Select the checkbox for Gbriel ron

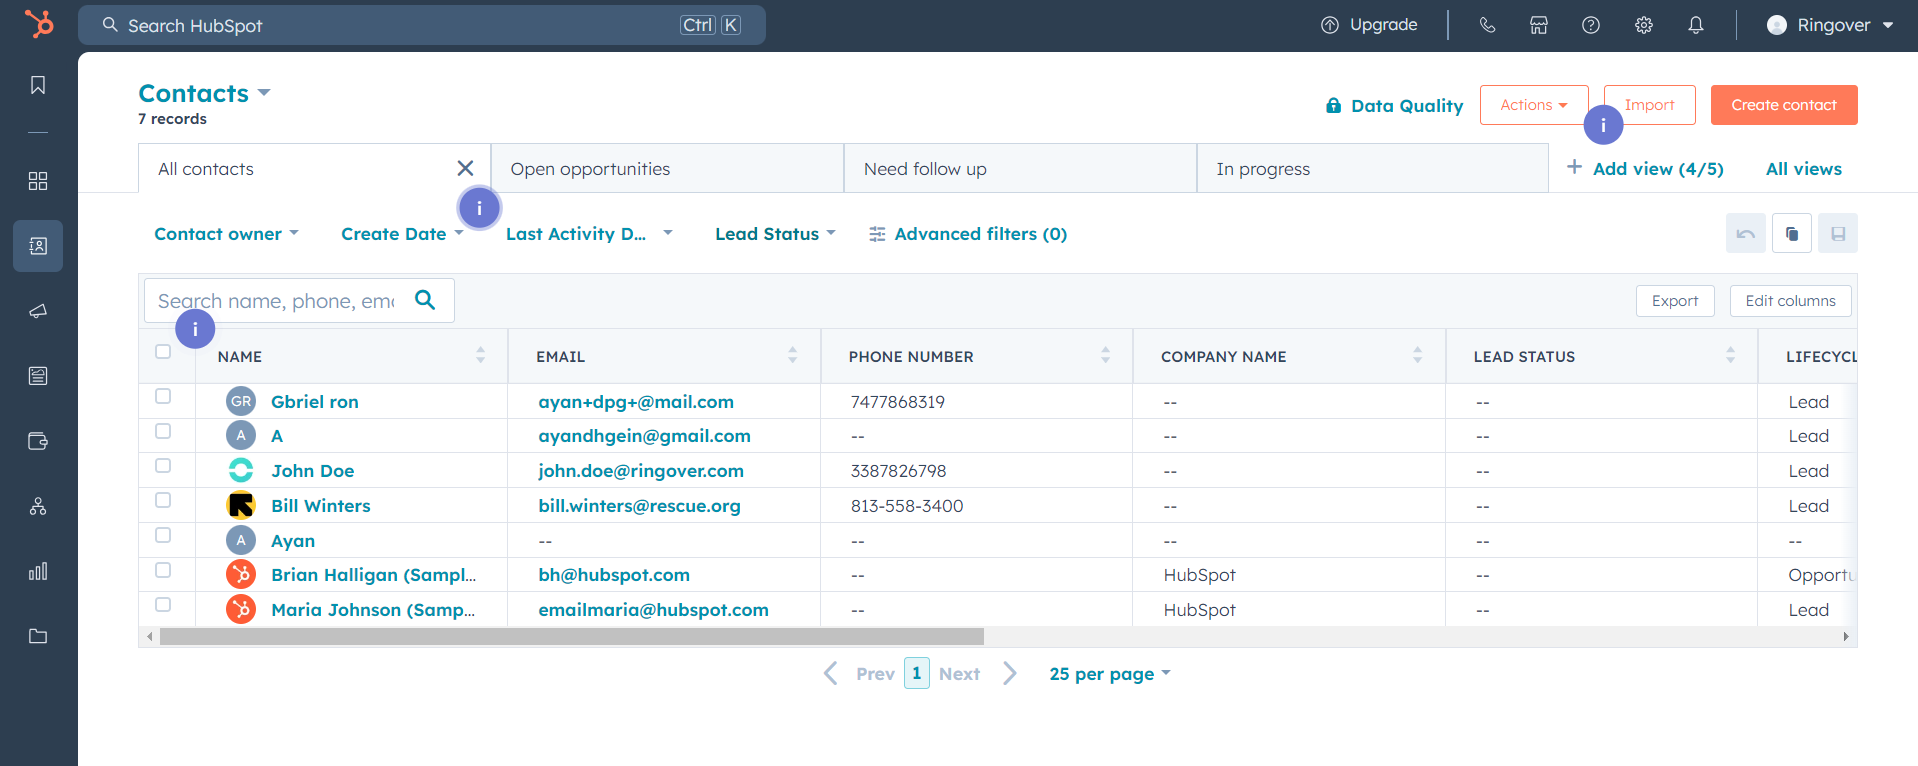coord(163,396)
